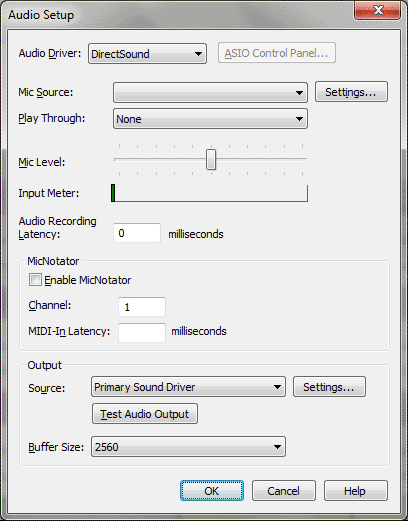Click the ASIO Control Panel button

277,53
